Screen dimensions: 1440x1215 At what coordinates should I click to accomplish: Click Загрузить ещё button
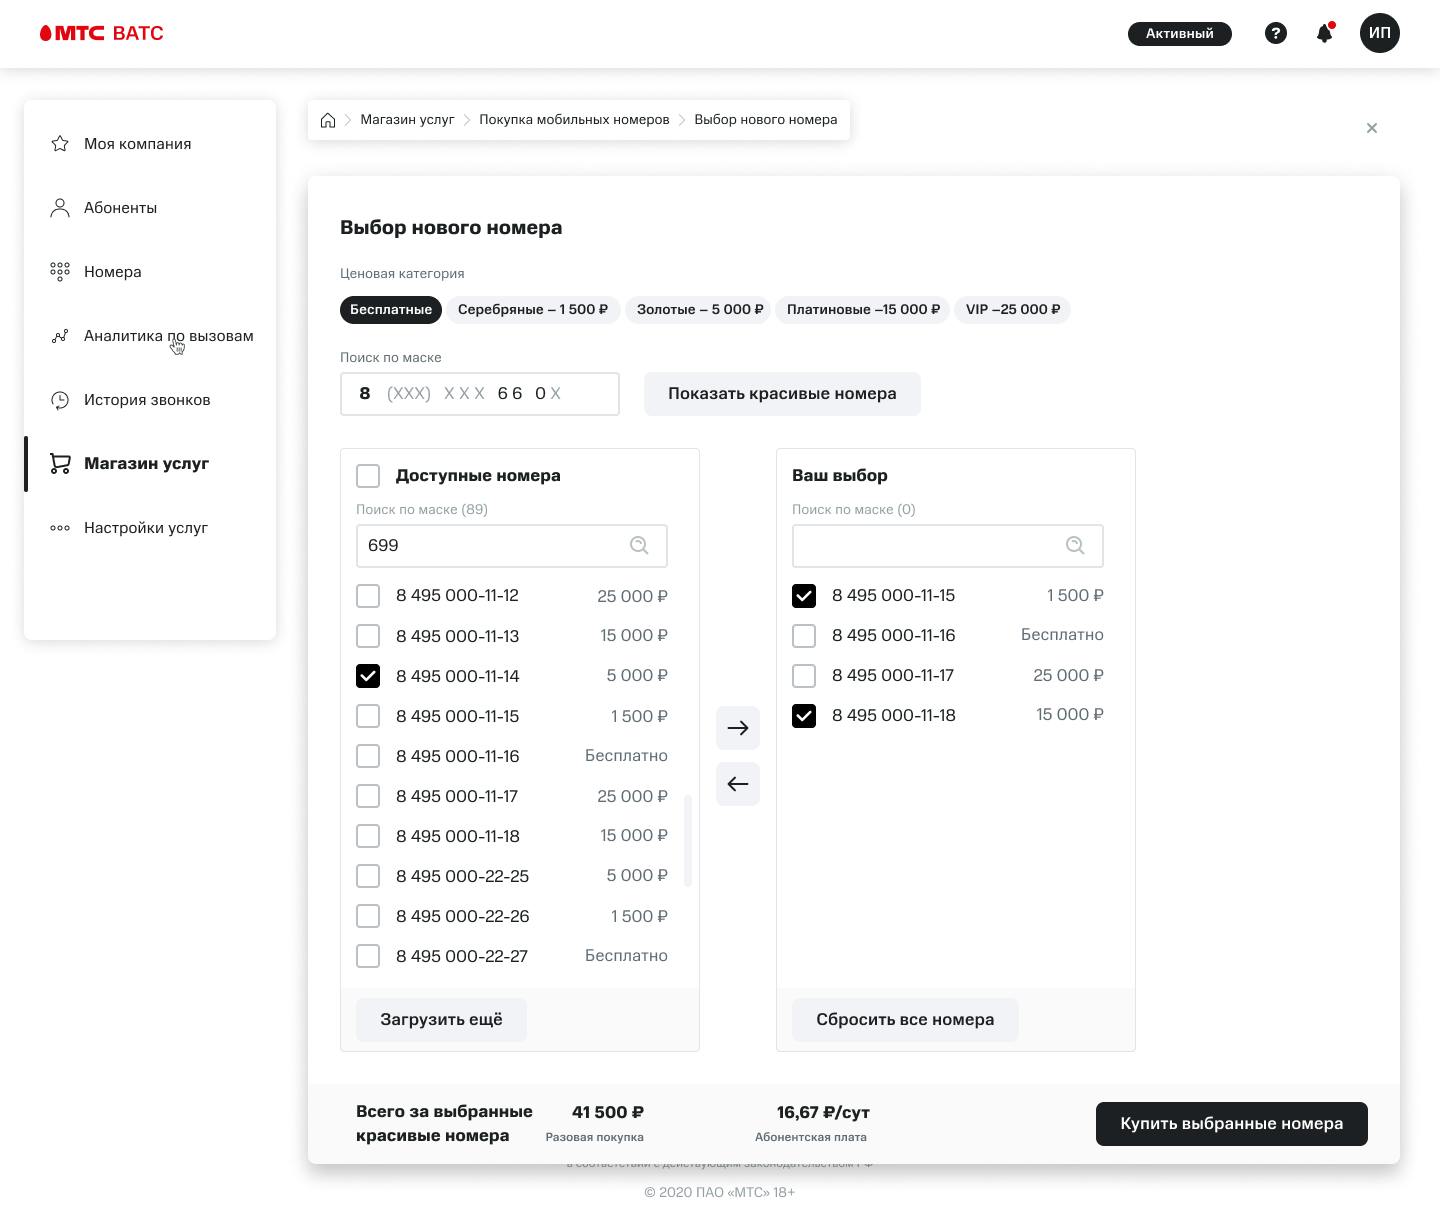point(441,1020)
